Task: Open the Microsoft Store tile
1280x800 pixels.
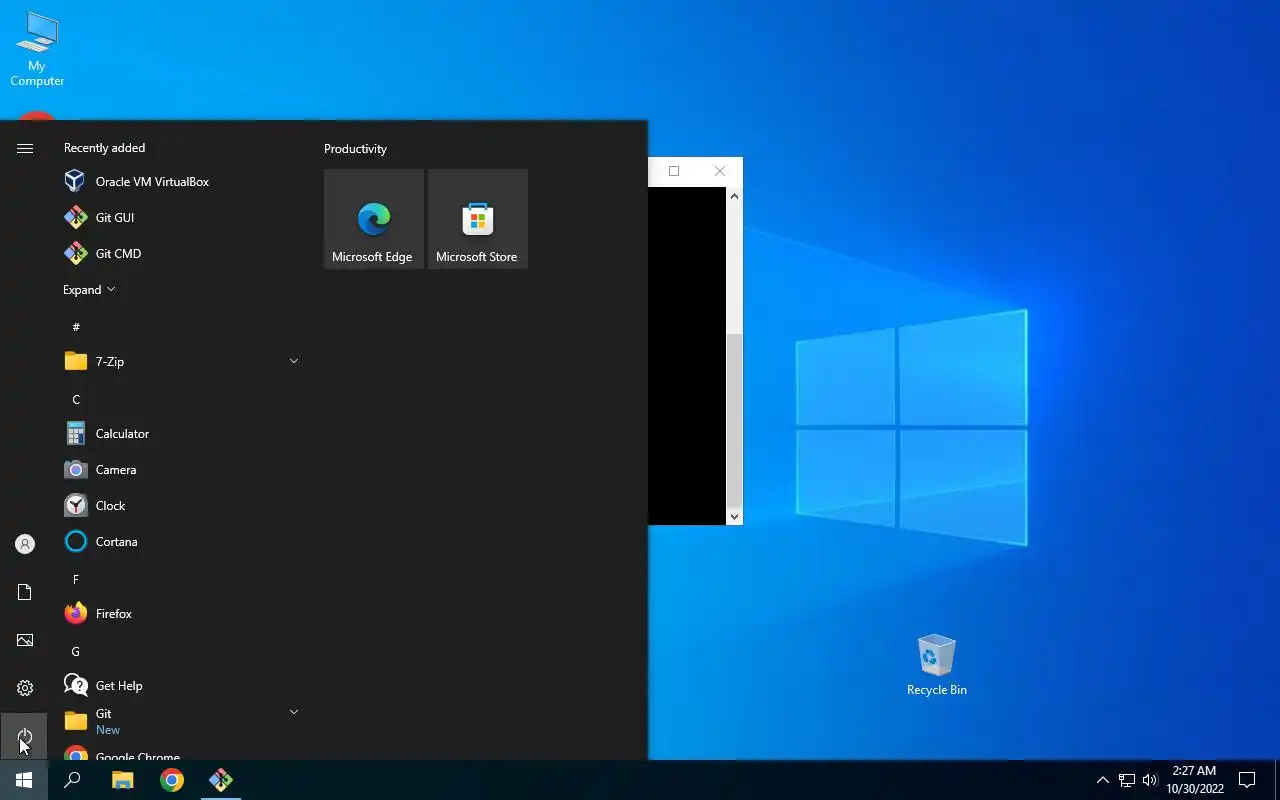Action: pos(478,219)
